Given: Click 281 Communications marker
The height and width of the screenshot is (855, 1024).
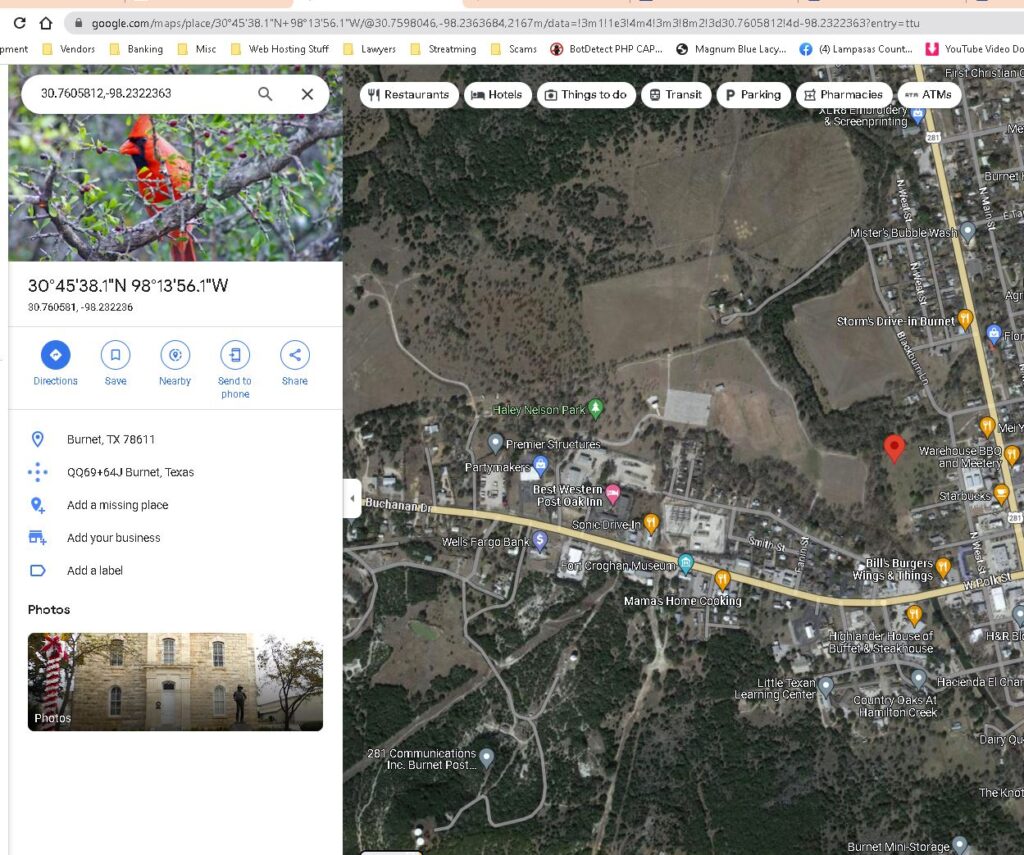Looking at the screenshot, I should [487, 758].
